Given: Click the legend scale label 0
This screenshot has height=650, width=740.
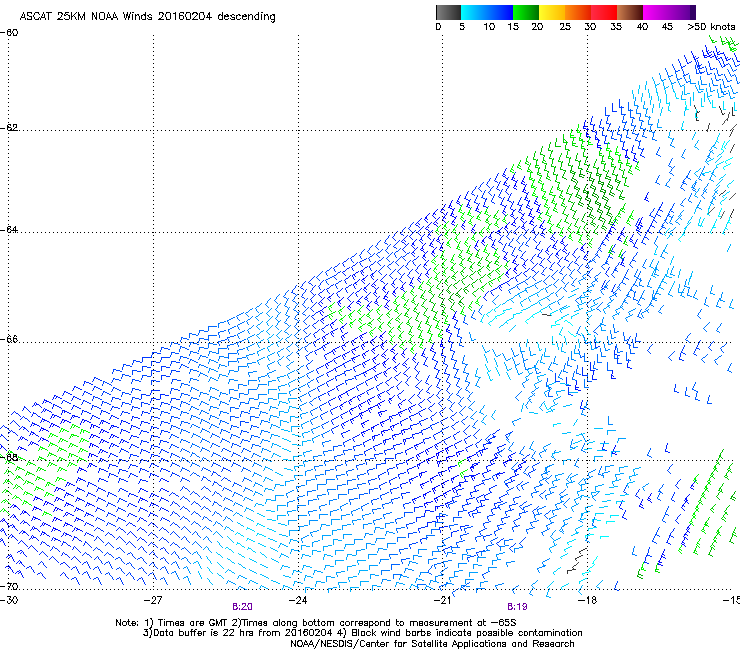Looking at the screenshot, I should 438,27.
